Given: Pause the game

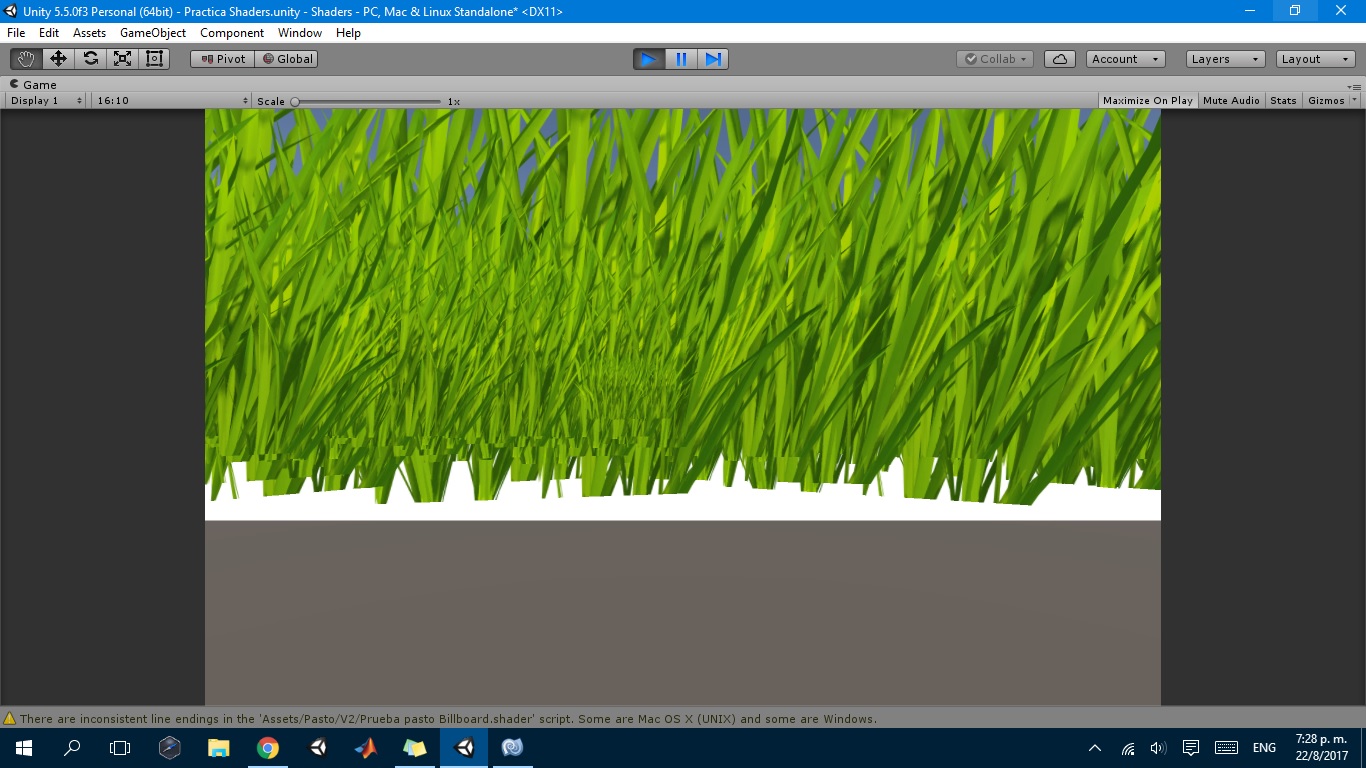Looking at the screenshot, I should 681,59.
